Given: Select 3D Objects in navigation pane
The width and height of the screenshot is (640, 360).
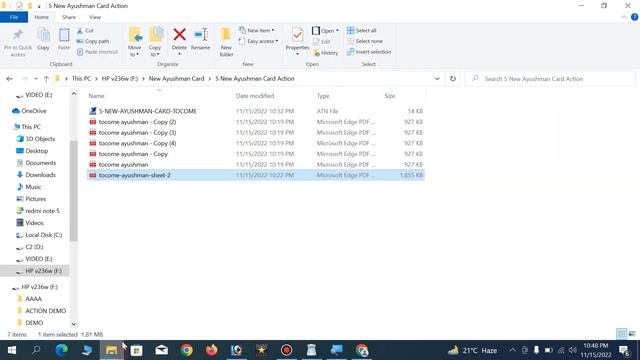Looking at the screenshot, I should pos(36,139).
